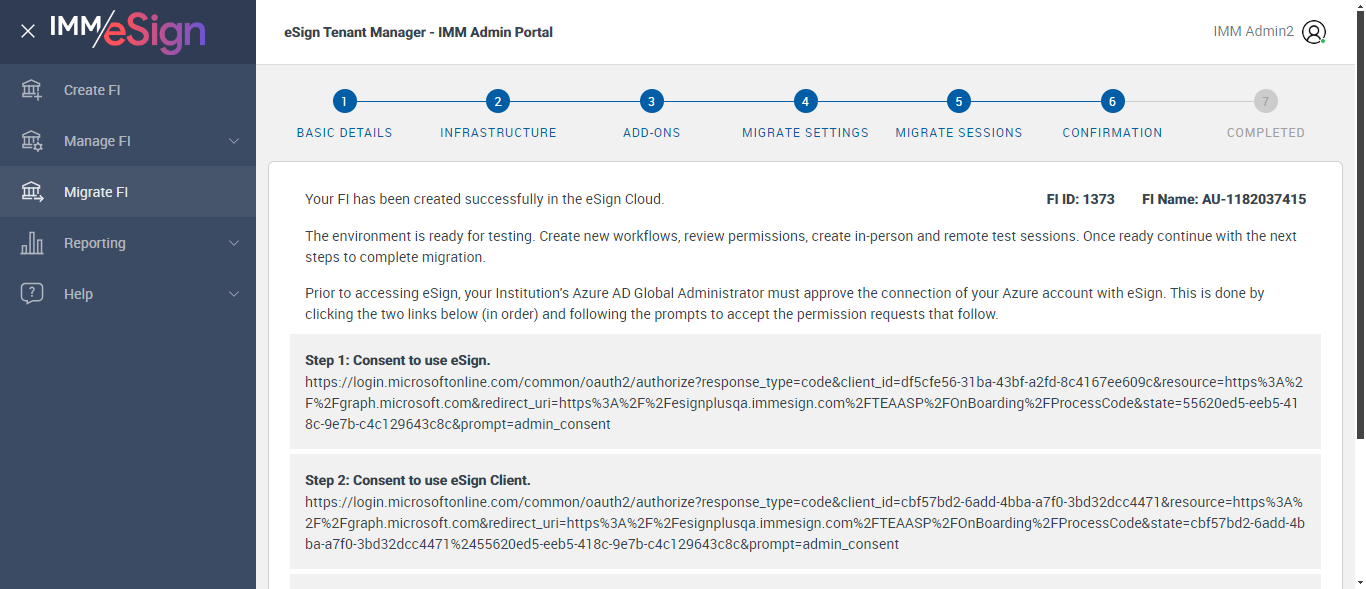
Task: Click the Confirmation step label
Action: coord(1112,132)
